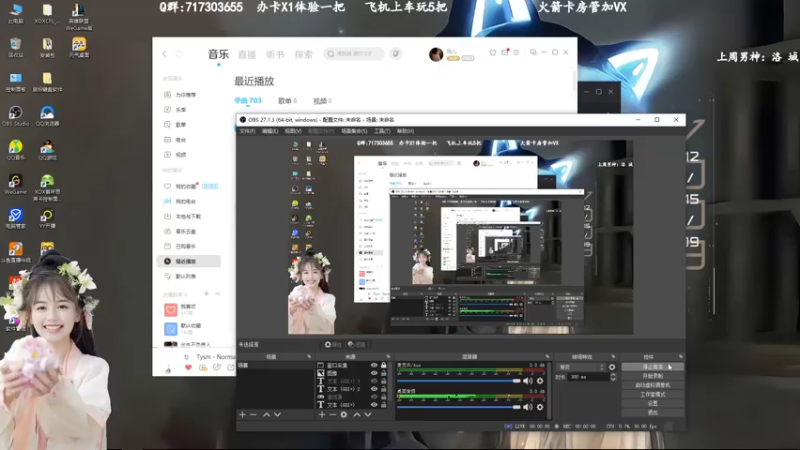Click 停止推流 button in OBS controls
Screen dimensions: 800x450
click(x=653, y=367)
